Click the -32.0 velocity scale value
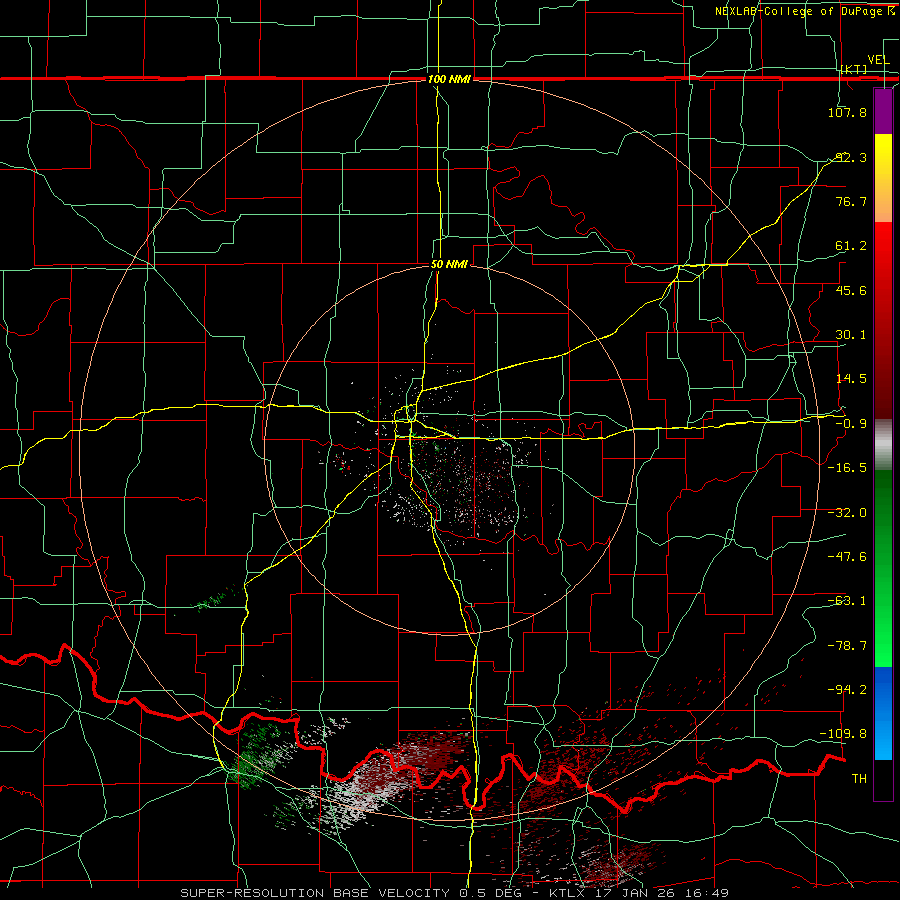Image resolution: width=900 pixels, height=900 pixels. click(x=847, y=513)
